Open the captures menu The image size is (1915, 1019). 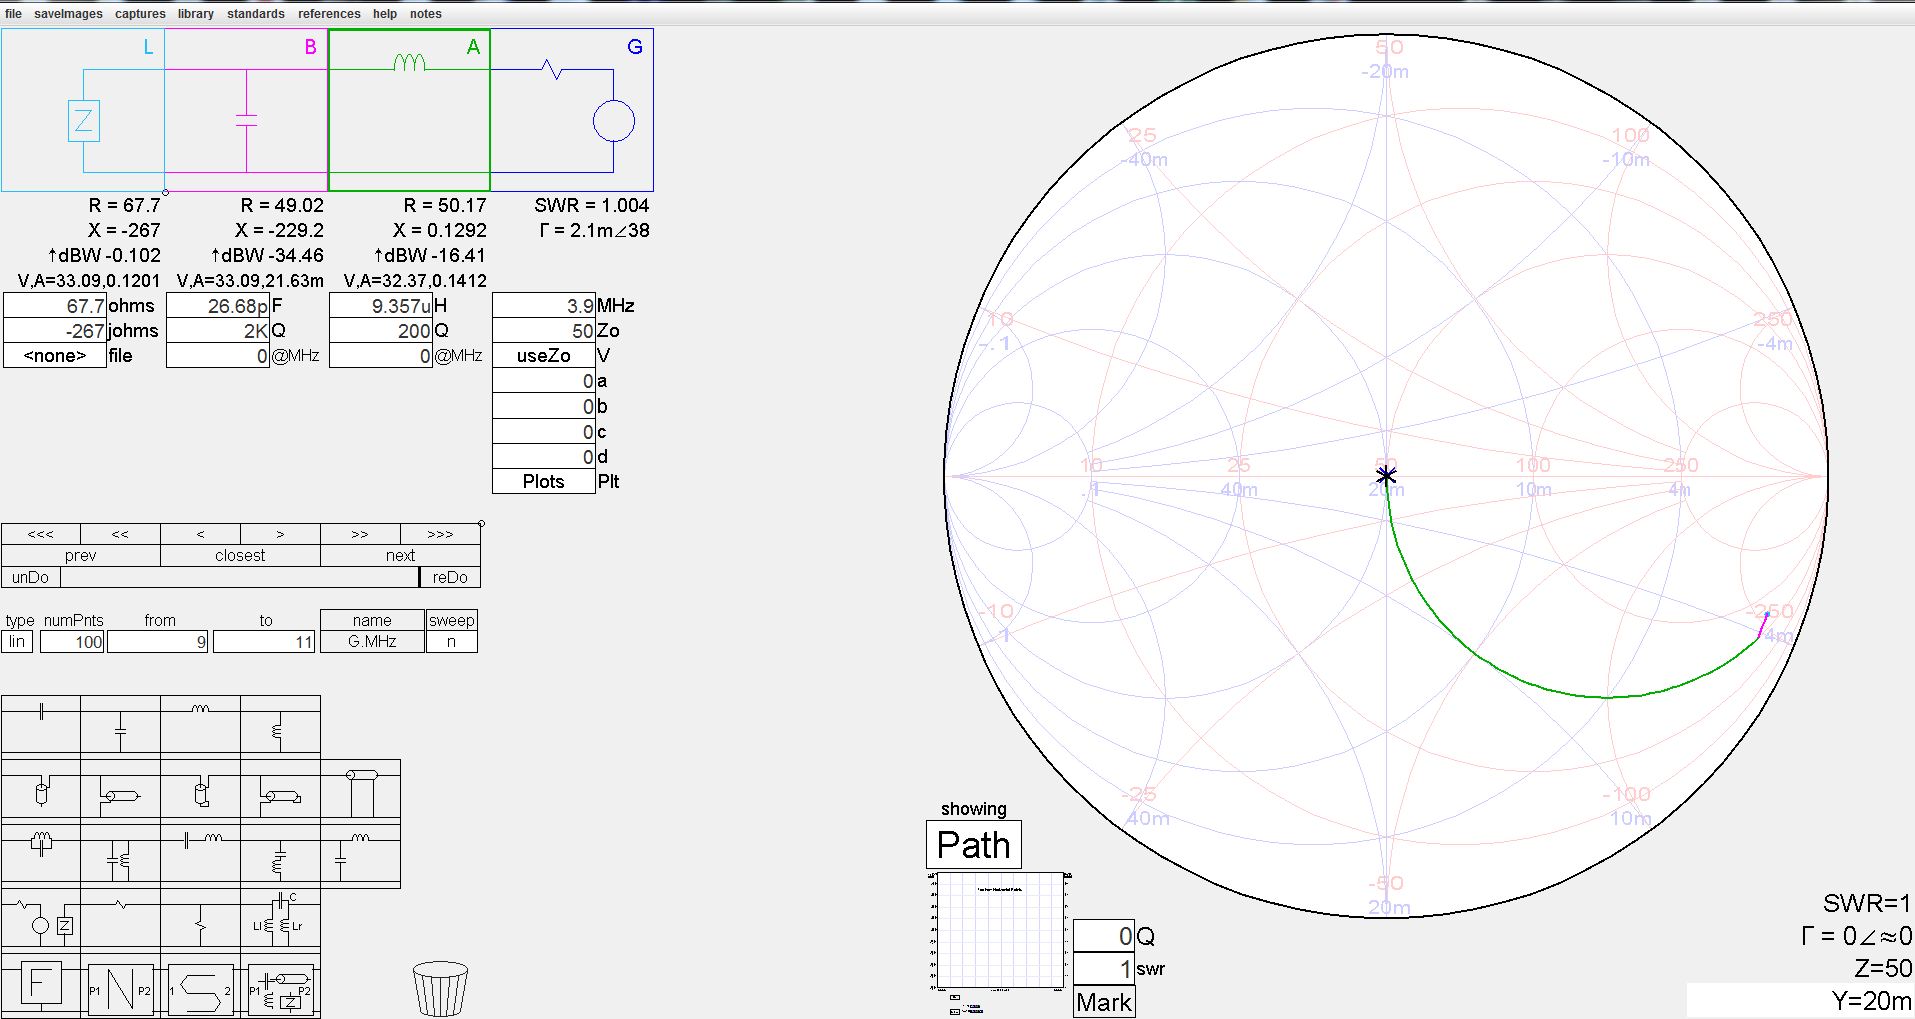pos(140,14)
